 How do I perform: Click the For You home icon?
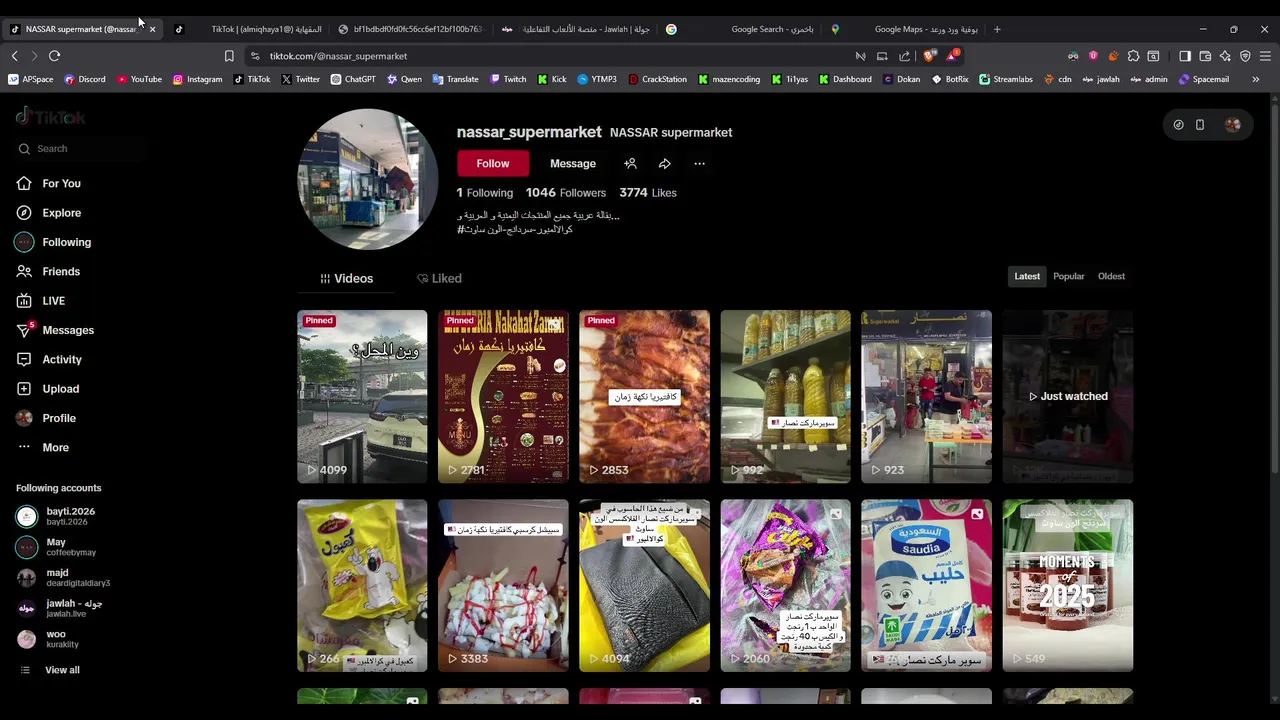[24, 183]
